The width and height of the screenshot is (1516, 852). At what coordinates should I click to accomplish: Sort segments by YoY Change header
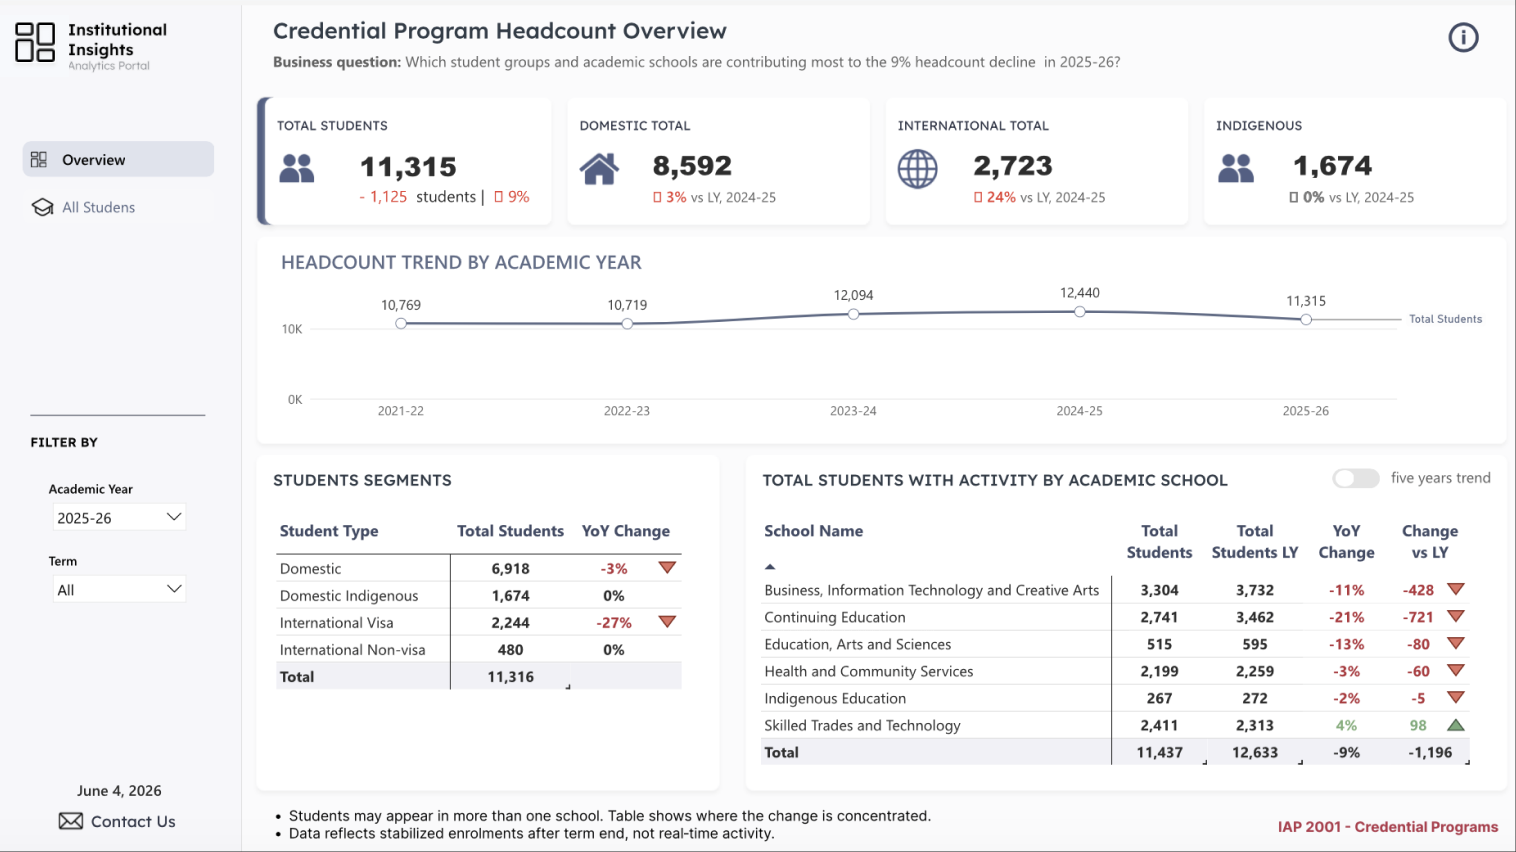[x=626, y=531]
